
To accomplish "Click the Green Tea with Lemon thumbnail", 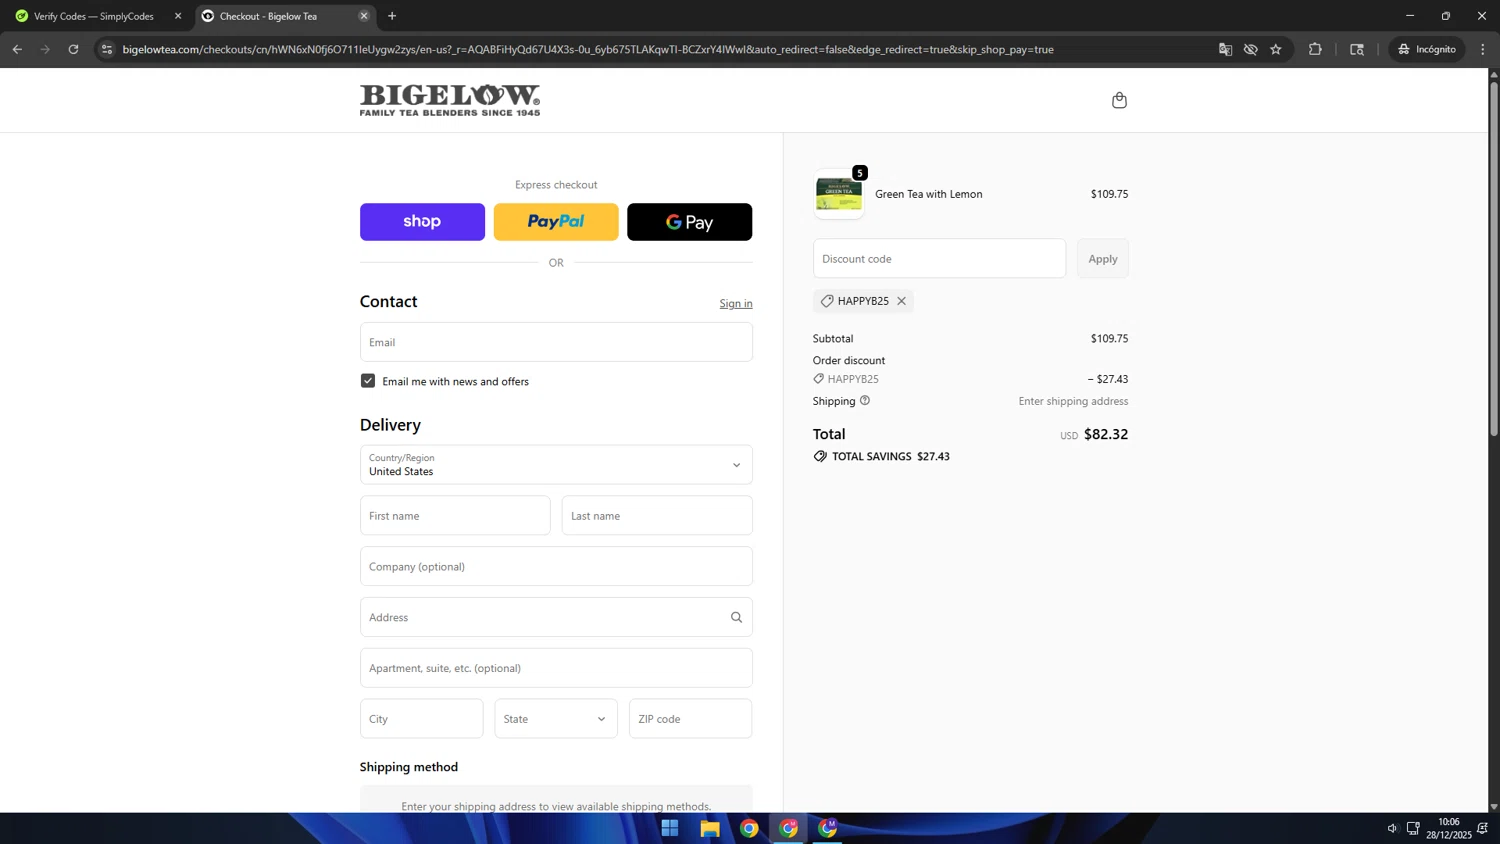I will coord(839,194).
